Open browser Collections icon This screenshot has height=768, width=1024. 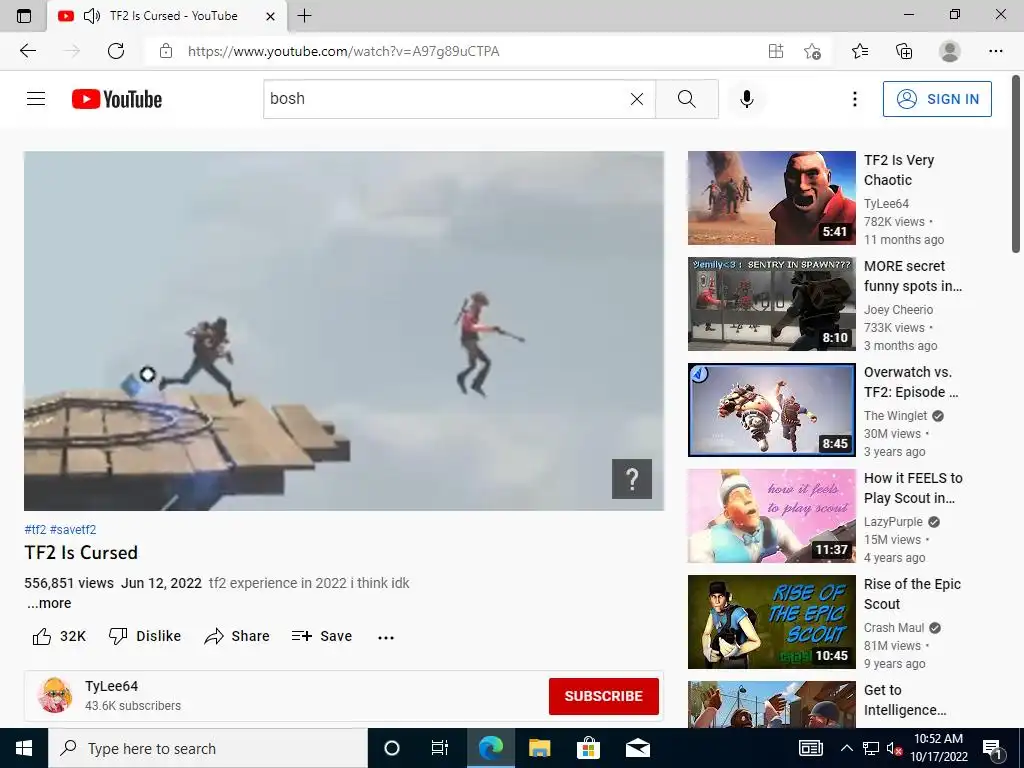coord(904,51)
